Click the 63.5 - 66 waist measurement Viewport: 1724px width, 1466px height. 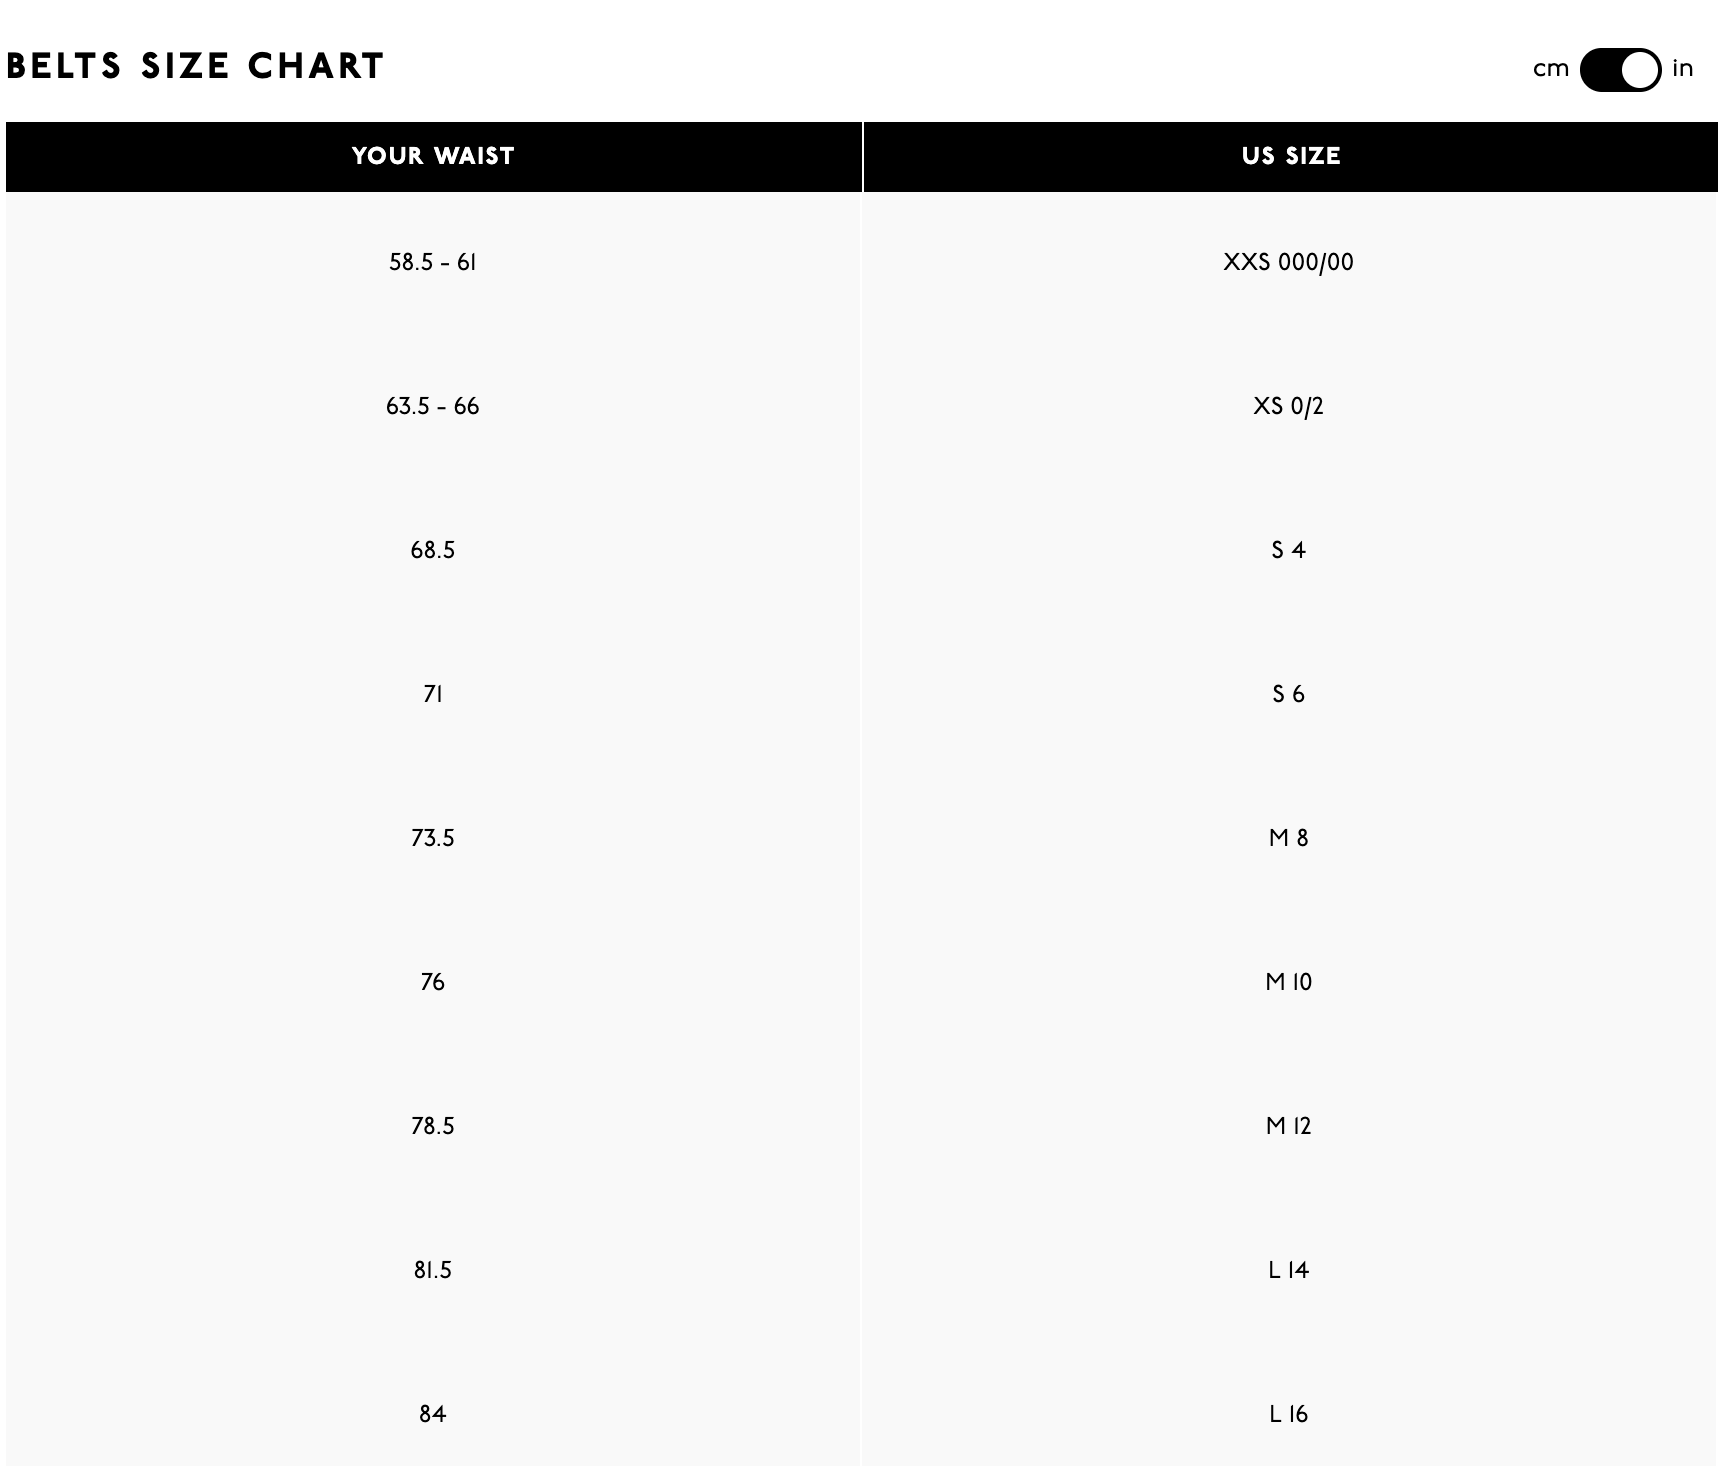click(x=433, y=406)
